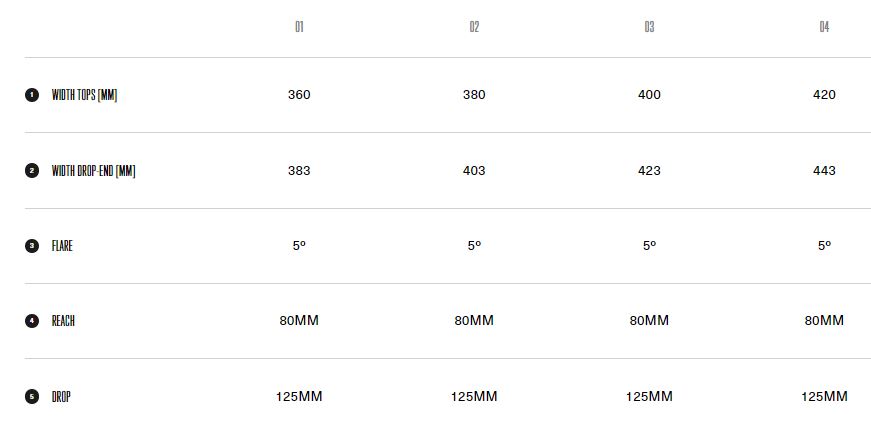Select the 04 size column header
The image size is (871, 432).
click(x=824, y=27)
